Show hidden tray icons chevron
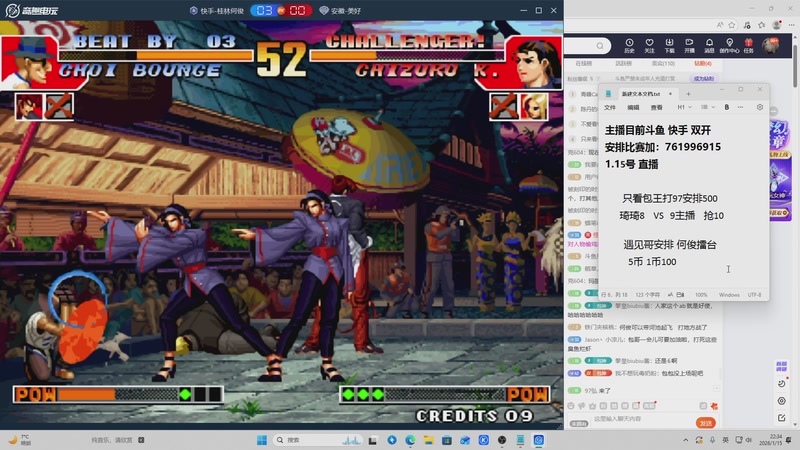The height and width of the screenshot is (450, 800). point(686,440)
